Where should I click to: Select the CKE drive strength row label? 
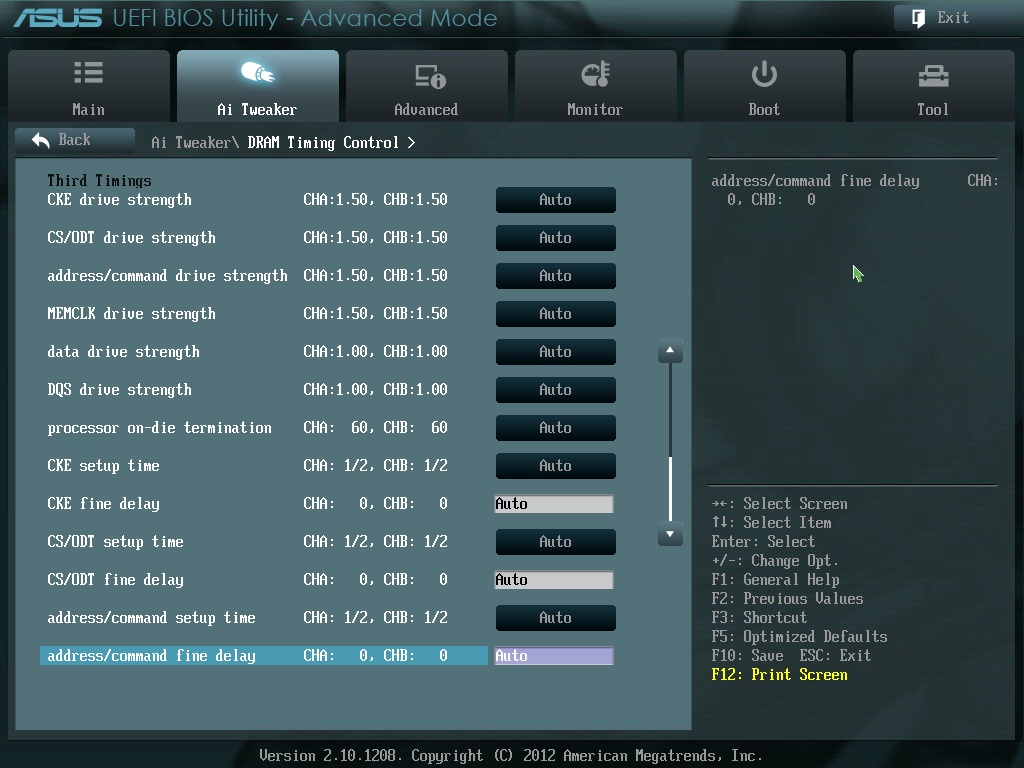click(x=120, y=200)
